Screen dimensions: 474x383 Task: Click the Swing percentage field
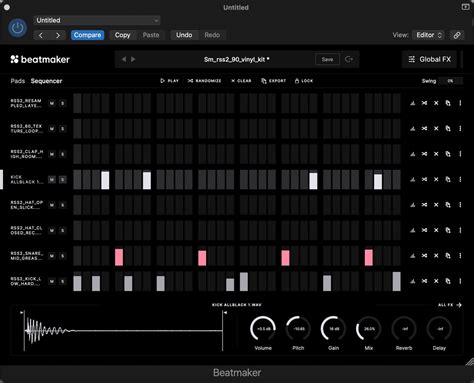pos(450,81)
